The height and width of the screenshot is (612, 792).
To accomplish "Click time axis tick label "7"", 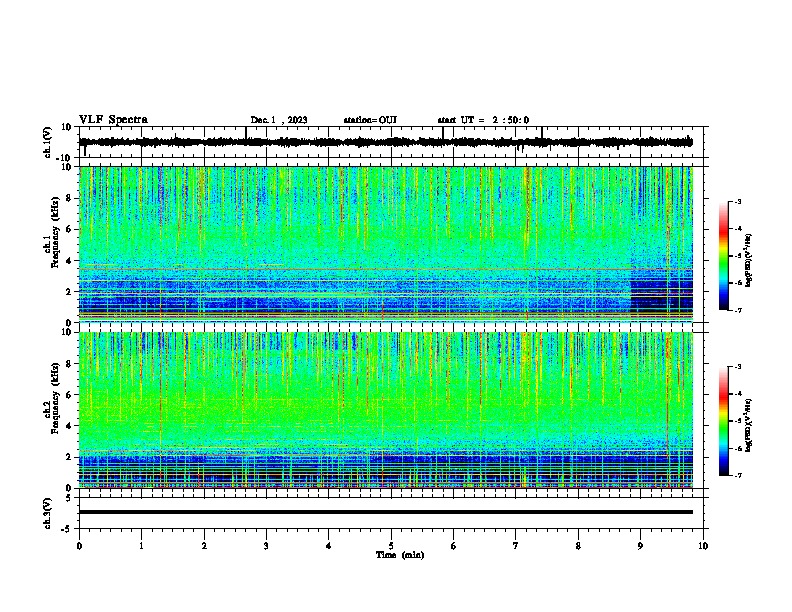I will pyautogui.click(x=516, y=546).
